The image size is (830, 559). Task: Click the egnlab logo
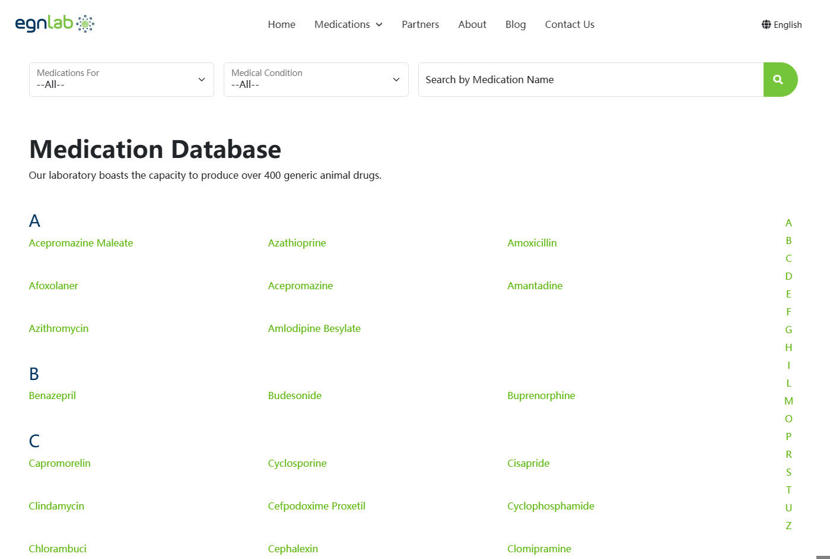(55, 24)
